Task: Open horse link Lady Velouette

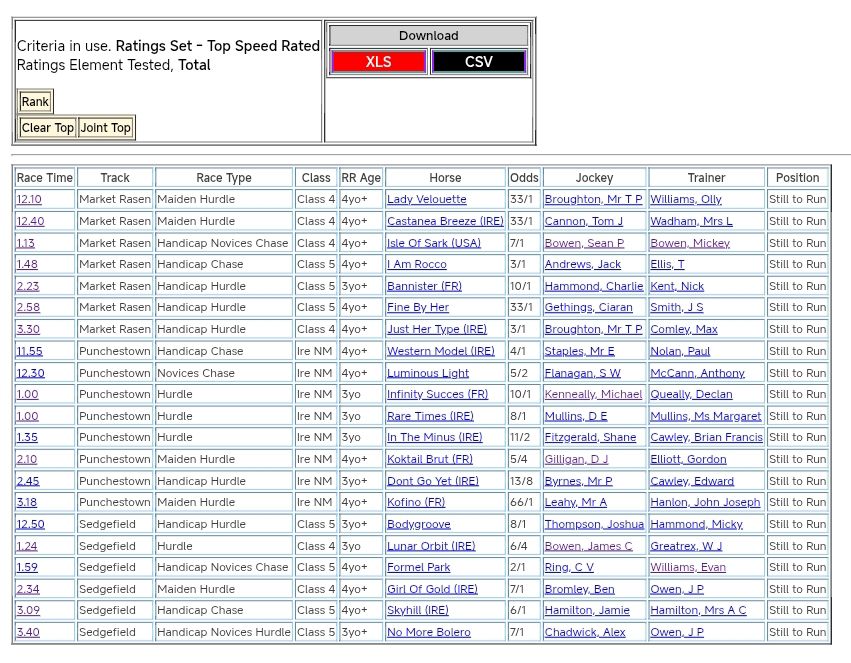Action: click(426, 200)
